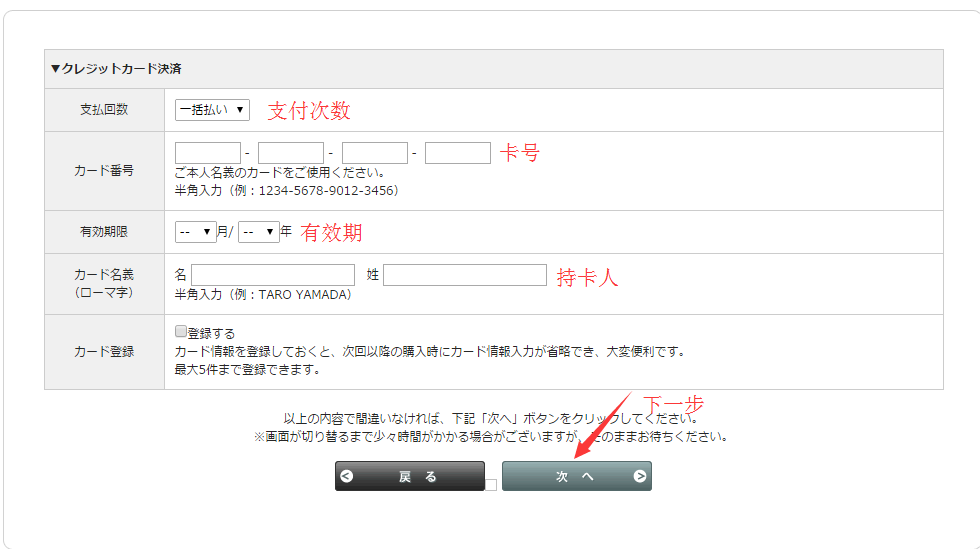Click the カード登録 row label
Viewport: 980px width, 549px height.
(x=104, y=352)
